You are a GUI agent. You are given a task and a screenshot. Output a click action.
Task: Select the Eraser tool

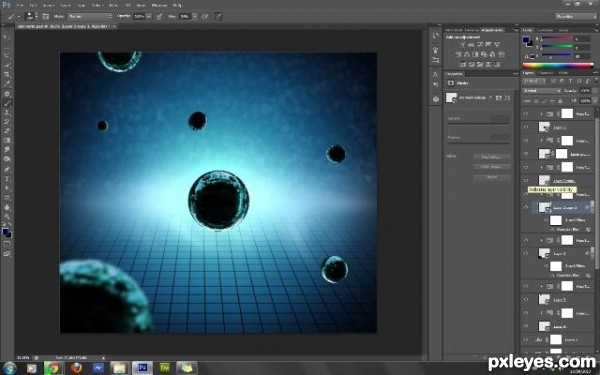point(7,131)
